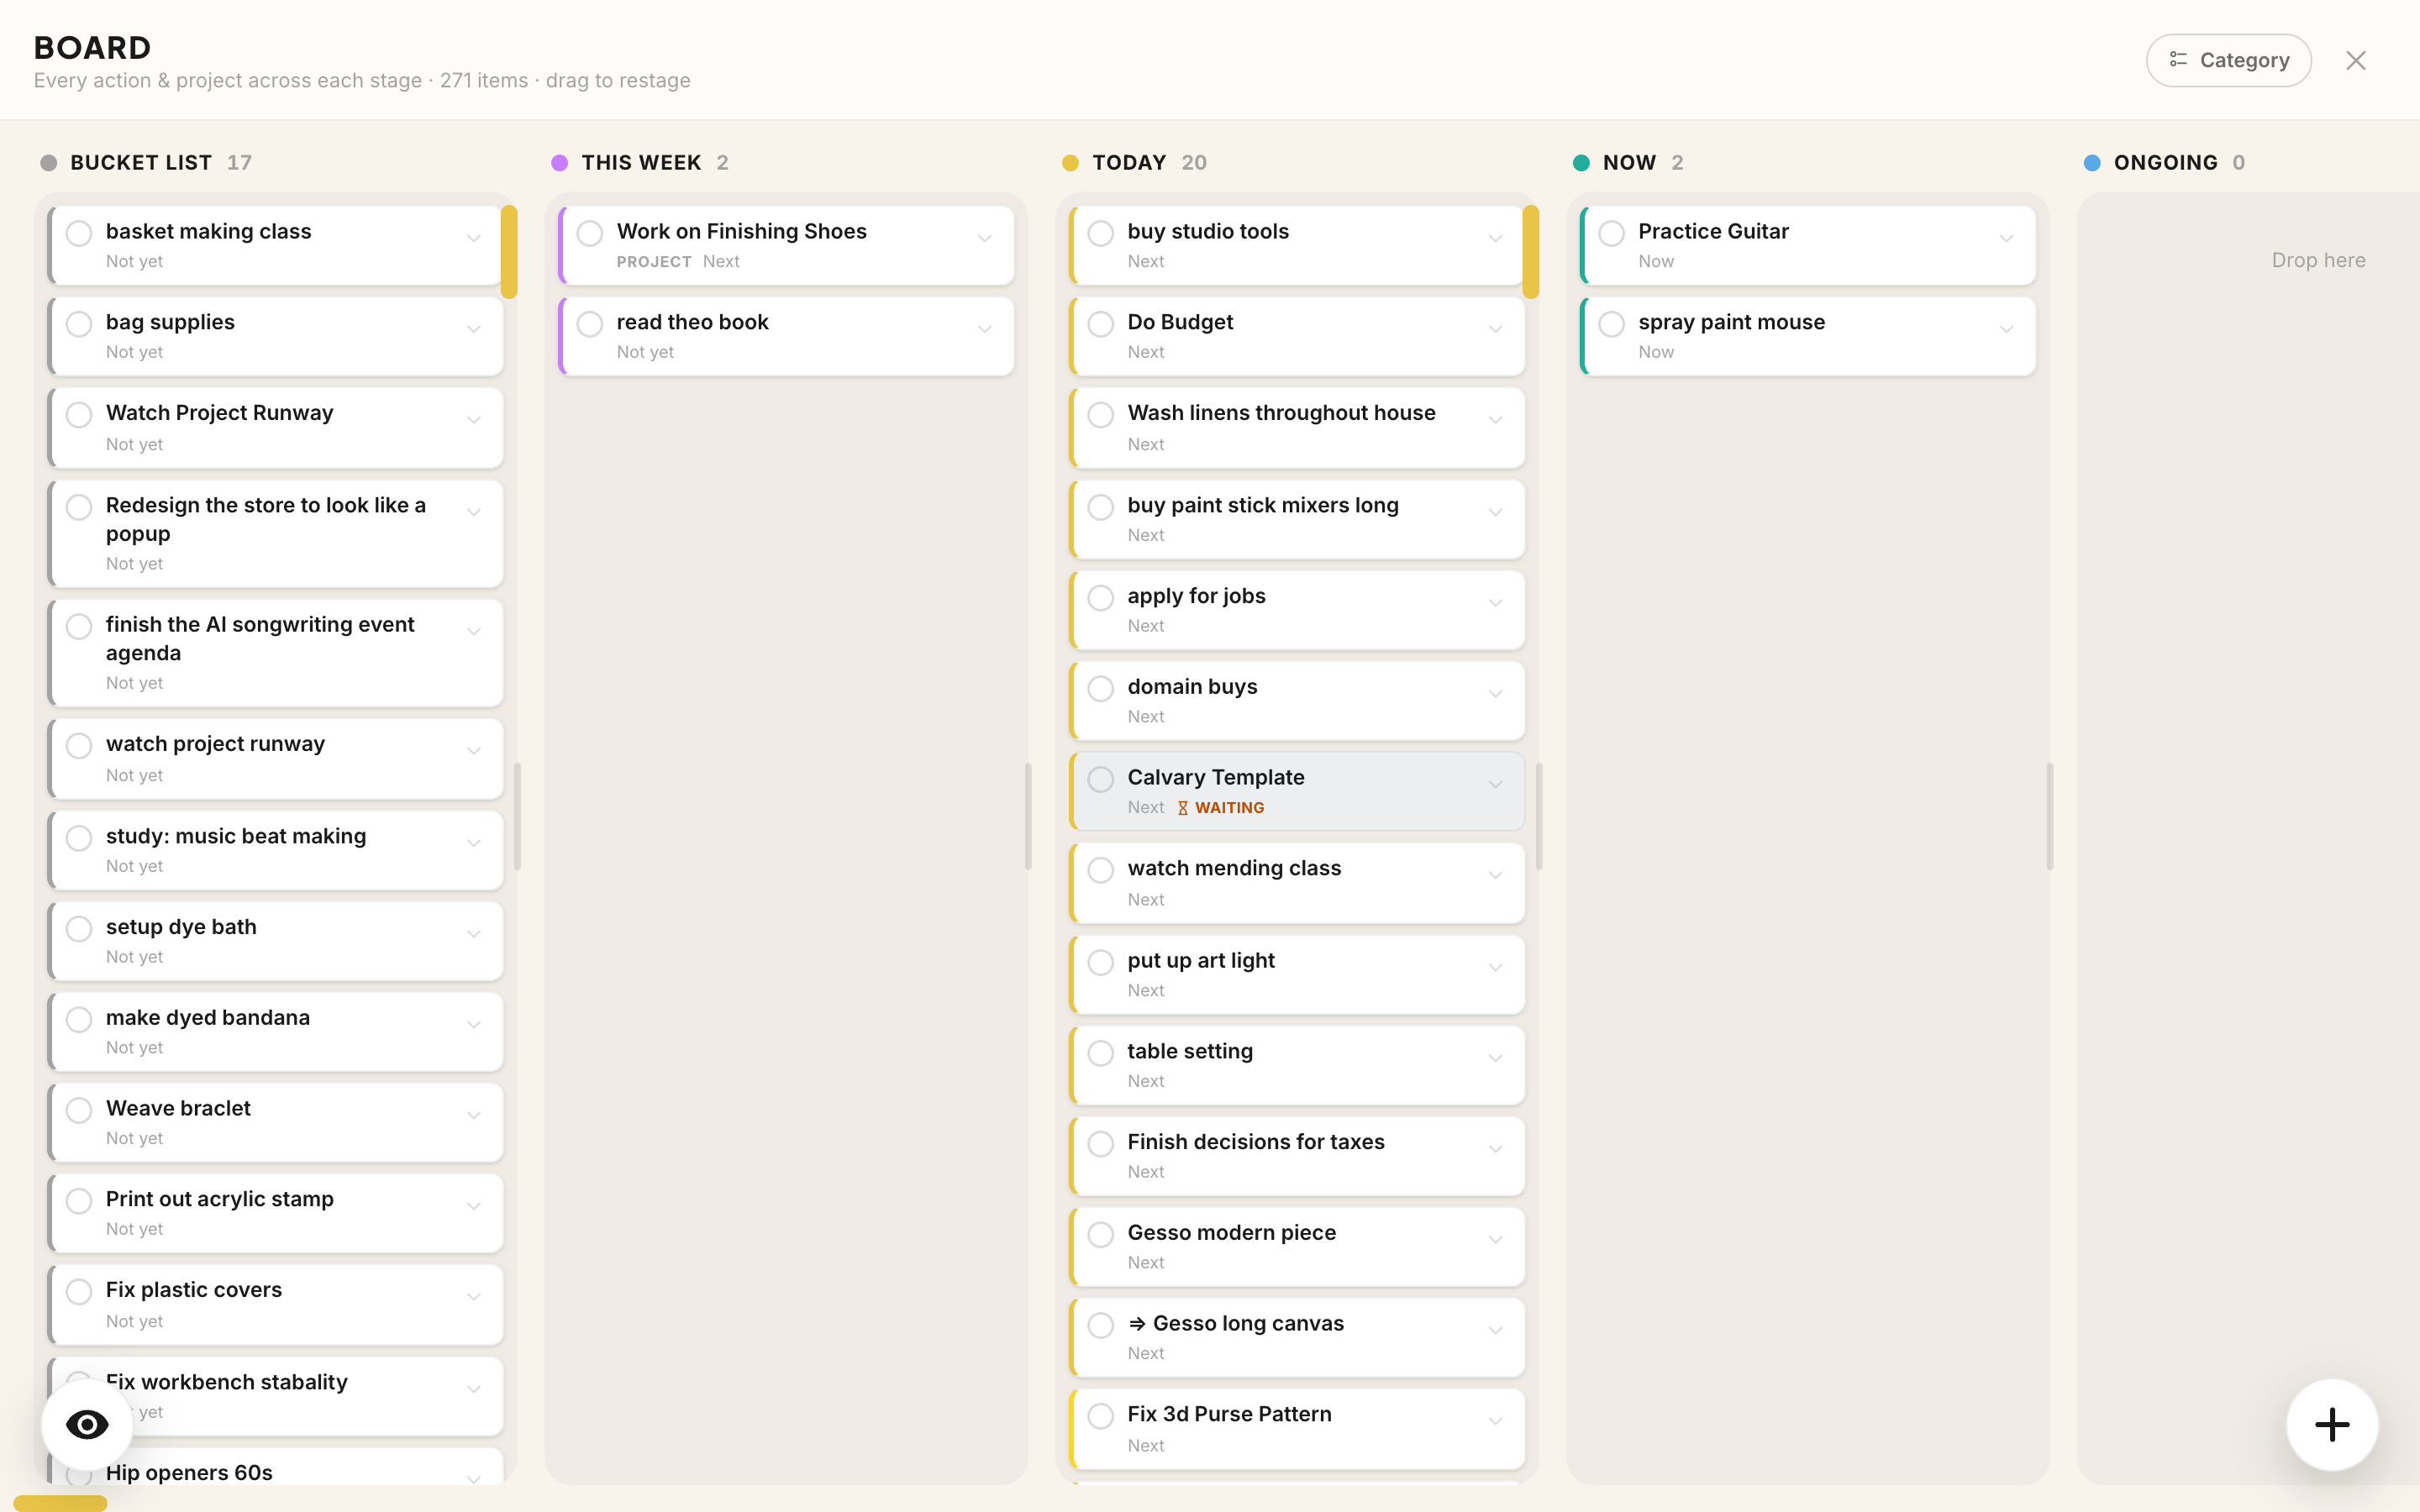
Task: Expand 'Fix 3d Purse Pattern' chevron
Action: [x=1496, y=1421]
